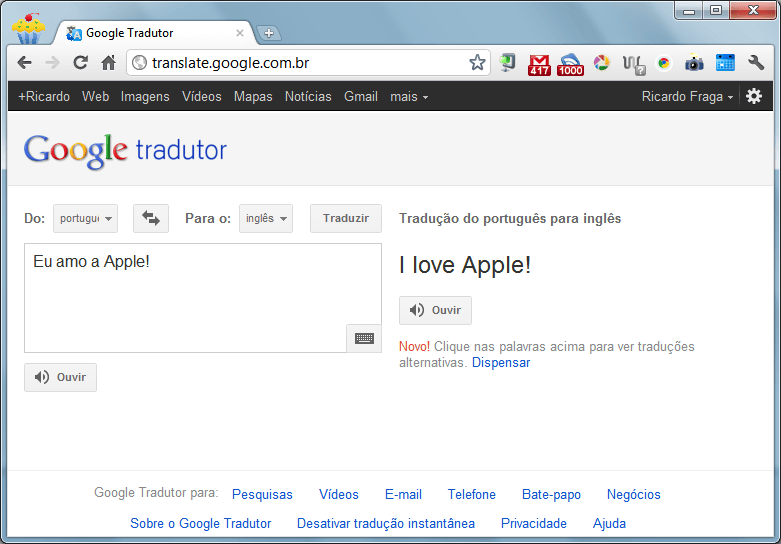The height and width of the screenshot is (544, 781).
Task: Reload the page with the refresh icon
Action: (81, 63)
